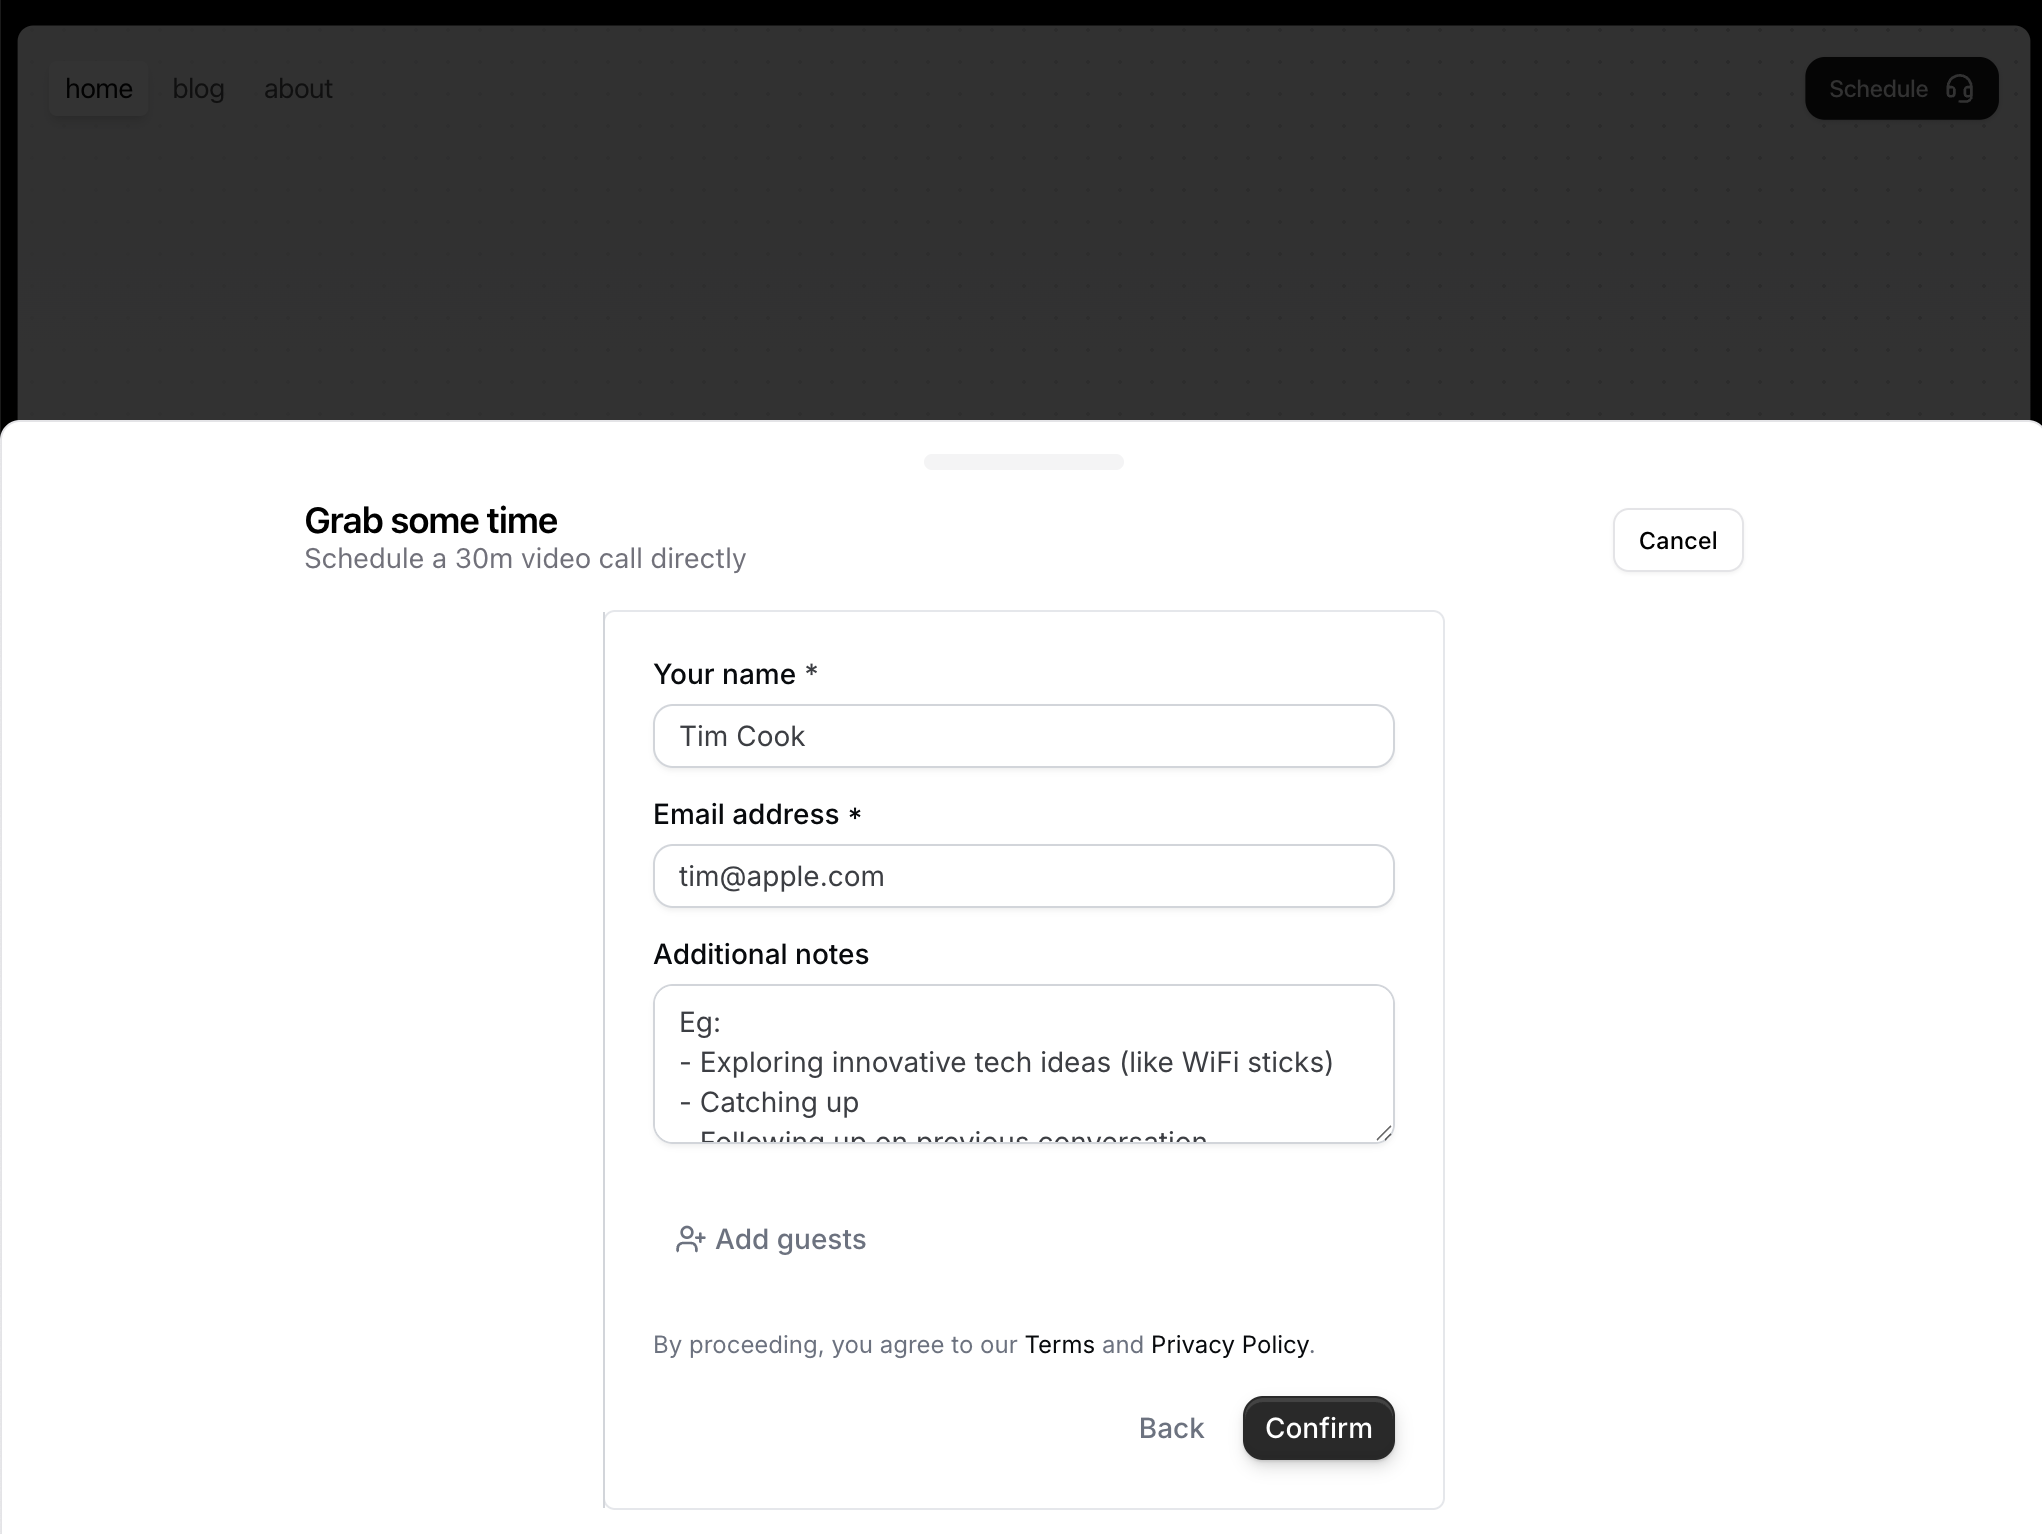The image size is (2042, 1534).
Task: Go to the blog page
Action: click(x=198, y=89)
